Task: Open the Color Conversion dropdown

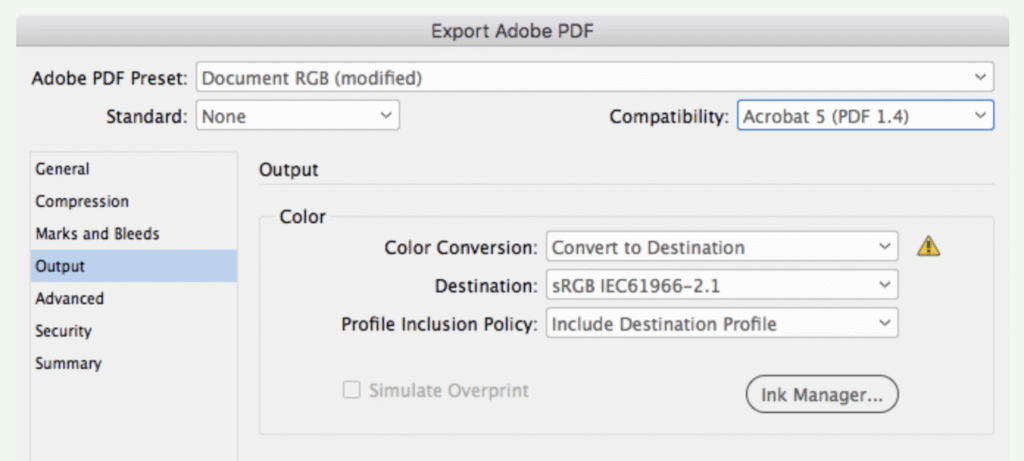Action: point(721,247)
